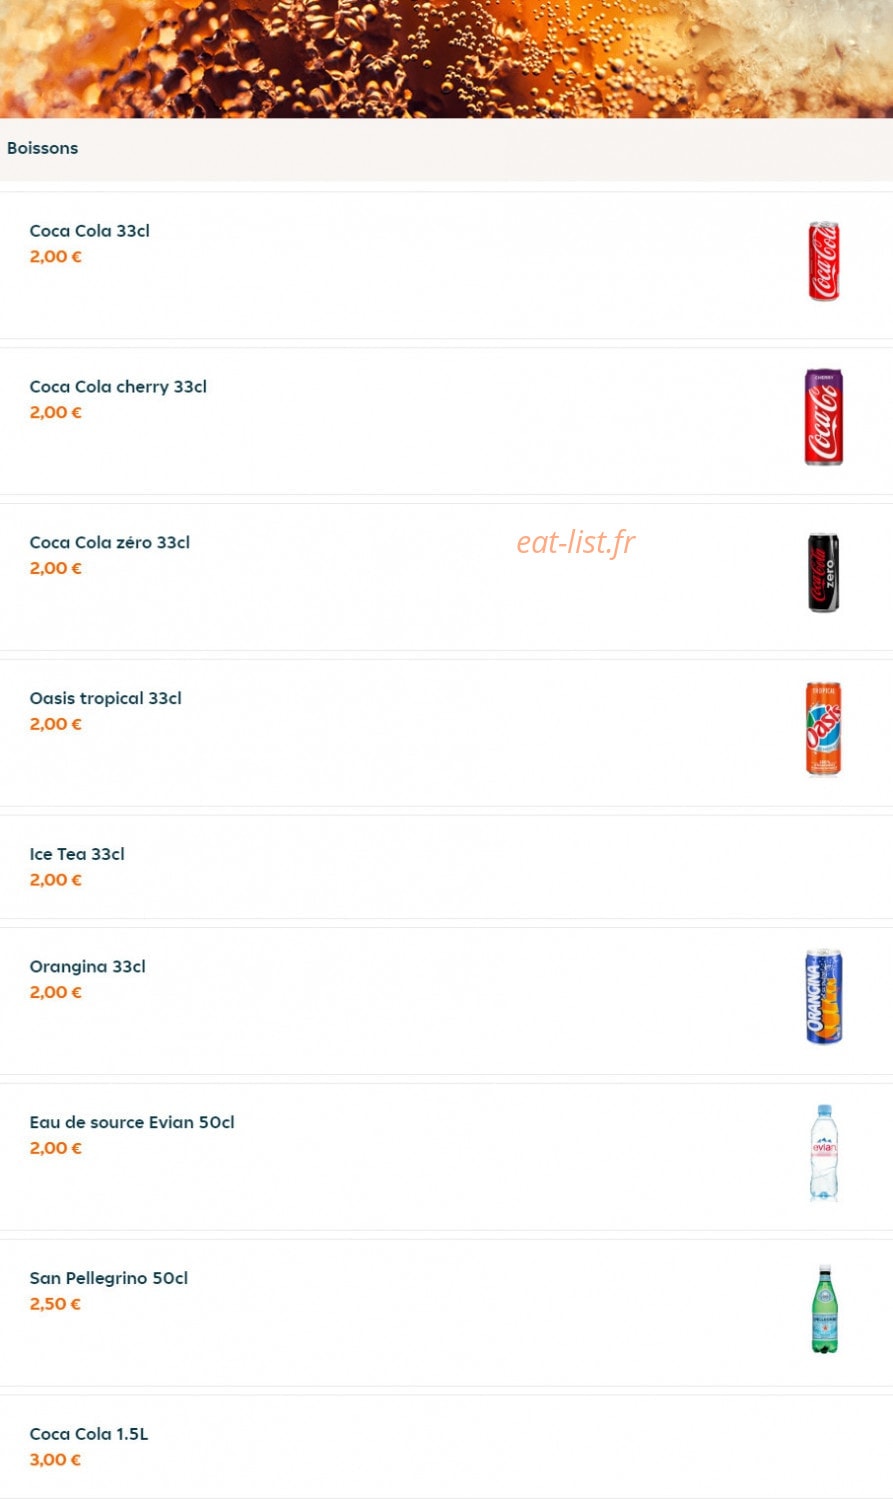
Task: Open the green San Pellegrino bottle image
Action: [x=824, y=1309]
